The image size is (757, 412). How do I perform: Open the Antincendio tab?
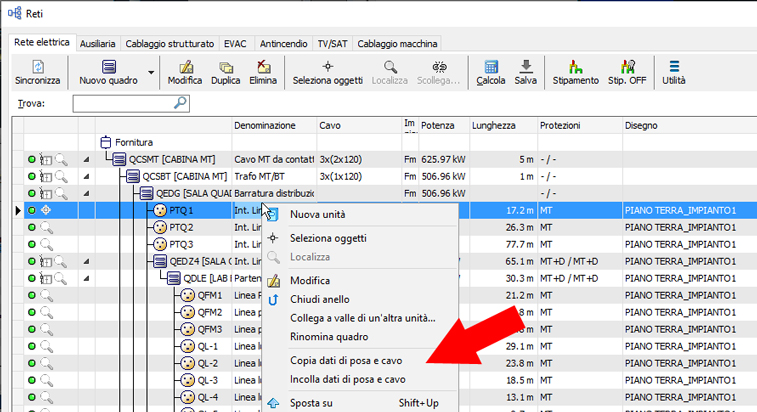283,44
